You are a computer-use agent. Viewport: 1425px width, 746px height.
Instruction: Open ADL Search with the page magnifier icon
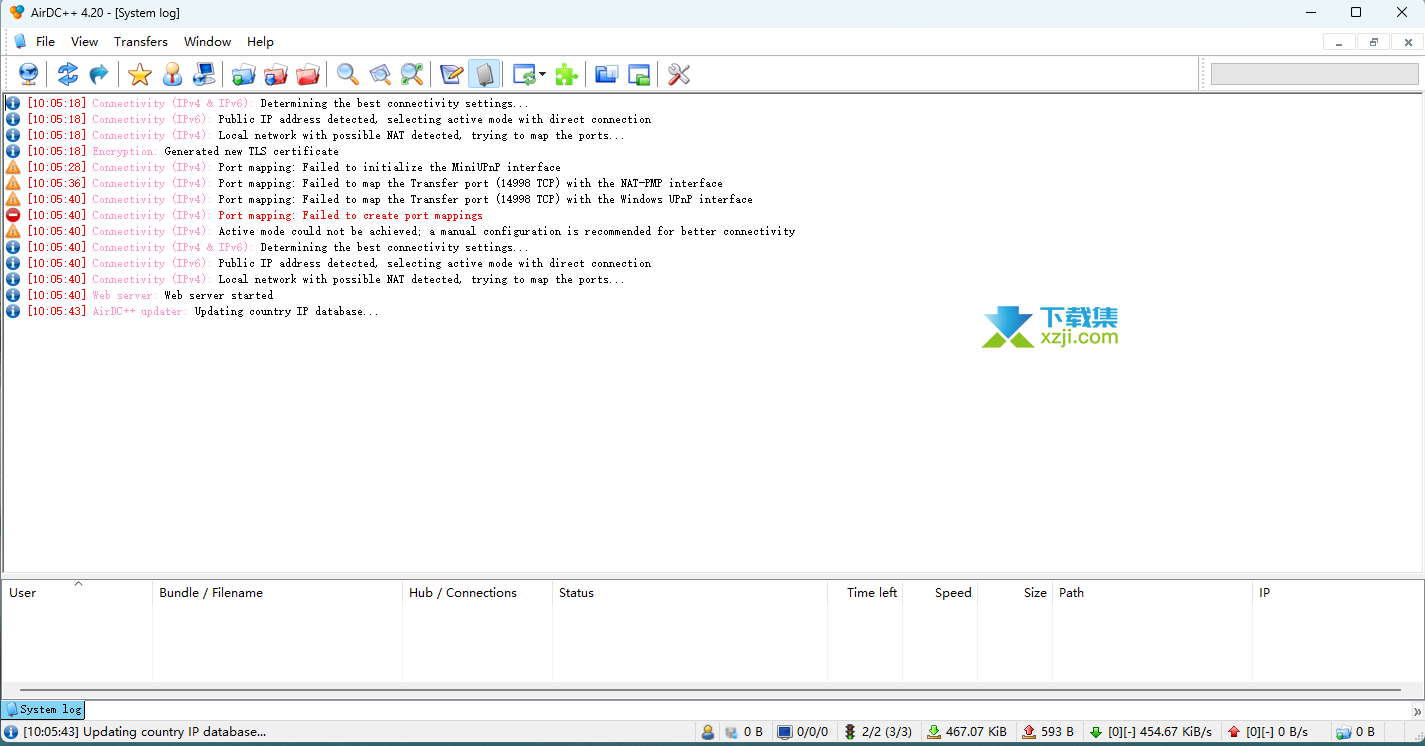[x=380, y=74]
